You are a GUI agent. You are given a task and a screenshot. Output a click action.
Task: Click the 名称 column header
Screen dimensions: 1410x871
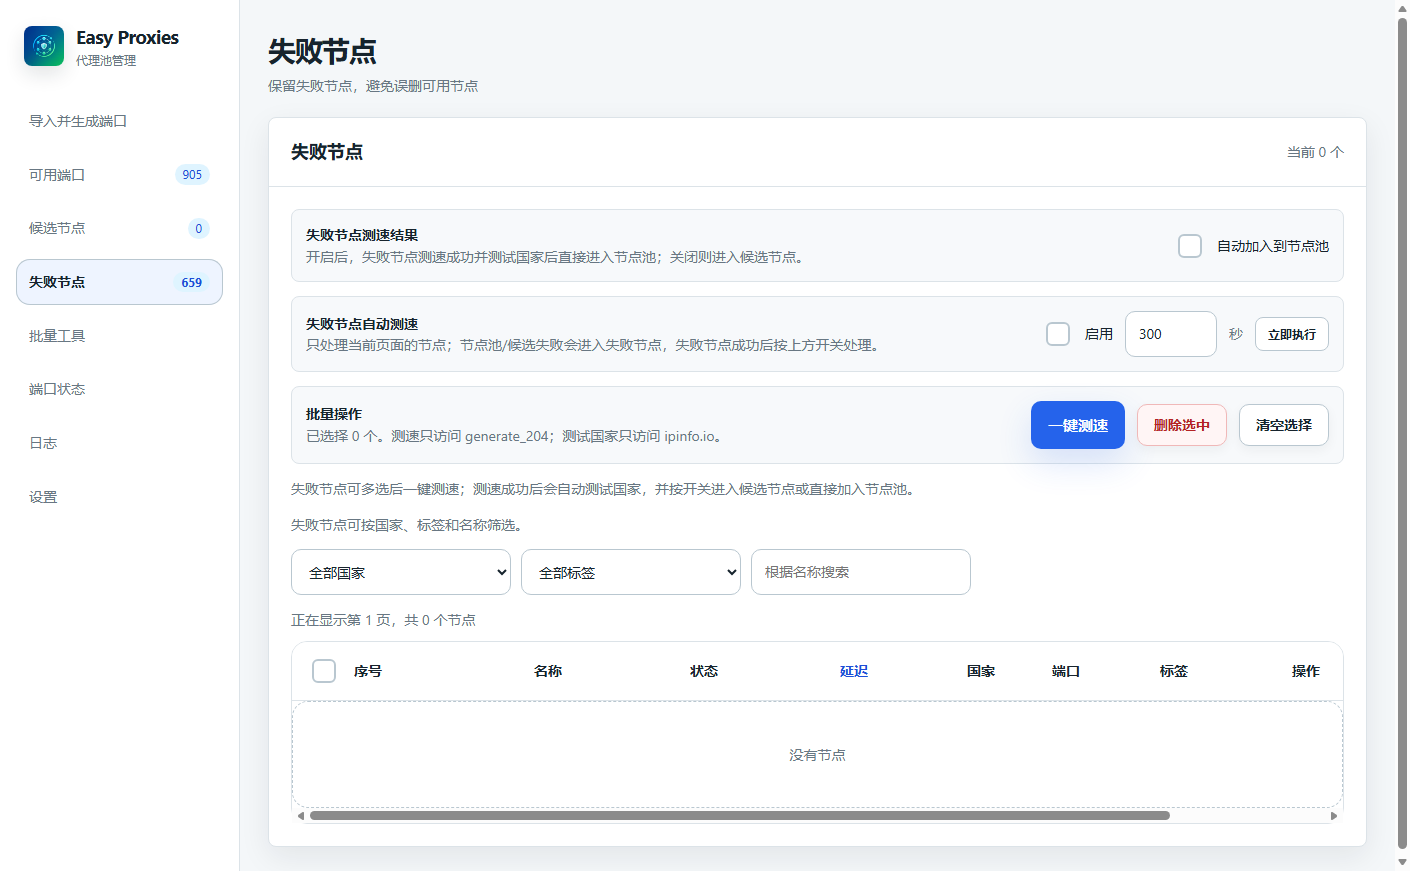click(x=548, y=671)
